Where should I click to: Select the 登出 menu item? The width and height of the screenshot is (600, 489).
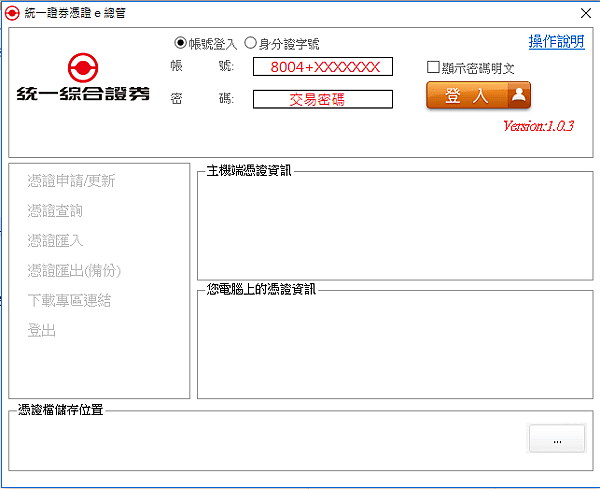point(41,330)
